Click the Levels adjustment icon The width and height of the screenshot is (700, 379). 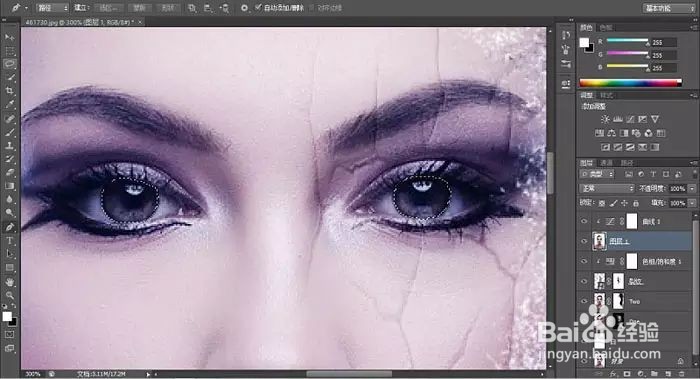coord(618,119)
